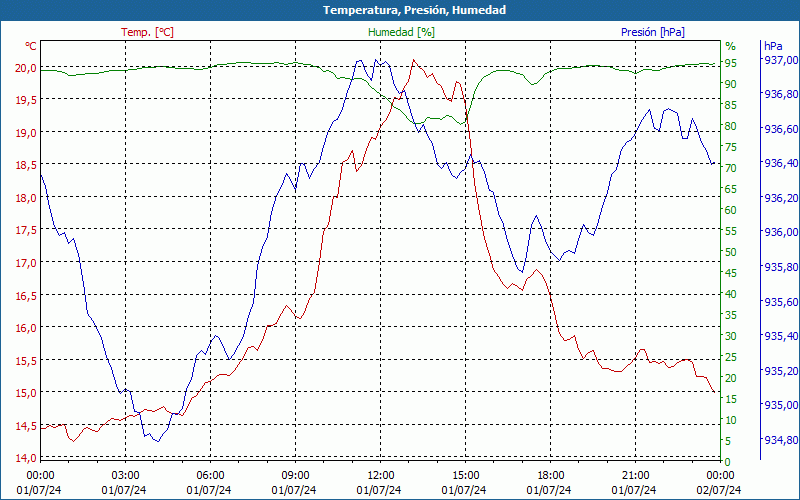
Task: Click the "937,00" pressure axis value
Action: pos(781,60)
